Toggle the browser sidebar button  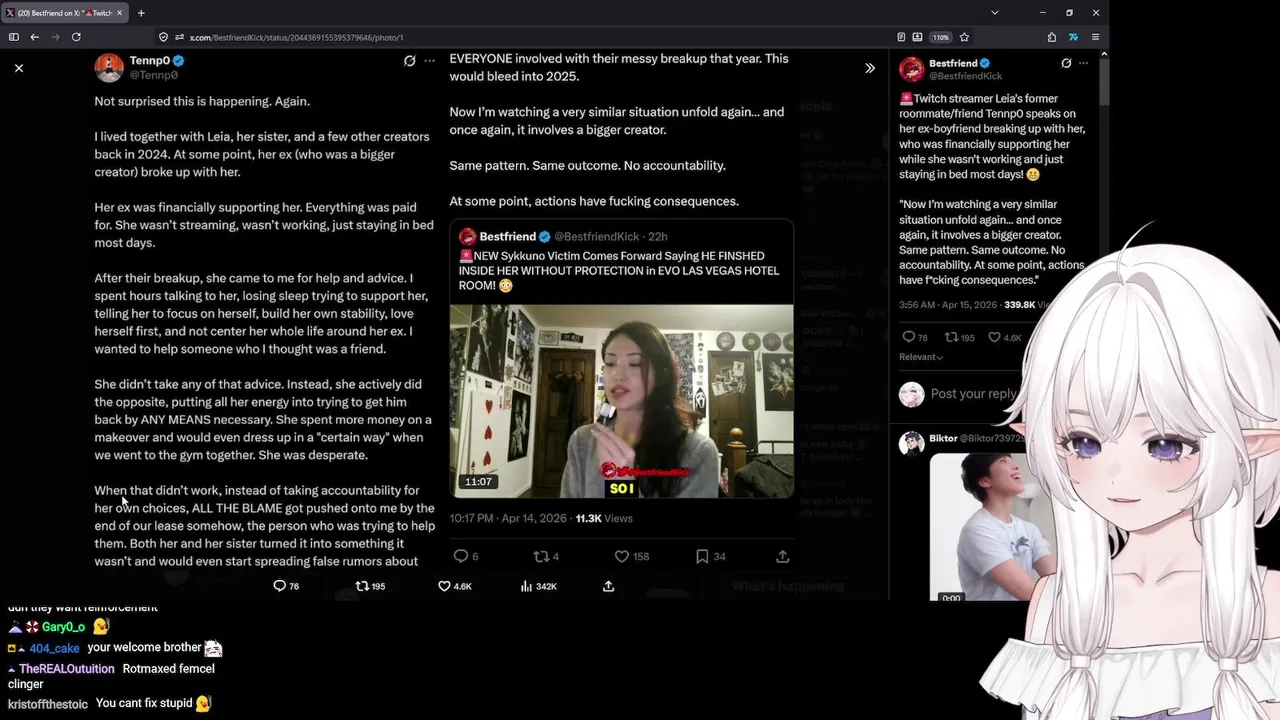point(13,37)
